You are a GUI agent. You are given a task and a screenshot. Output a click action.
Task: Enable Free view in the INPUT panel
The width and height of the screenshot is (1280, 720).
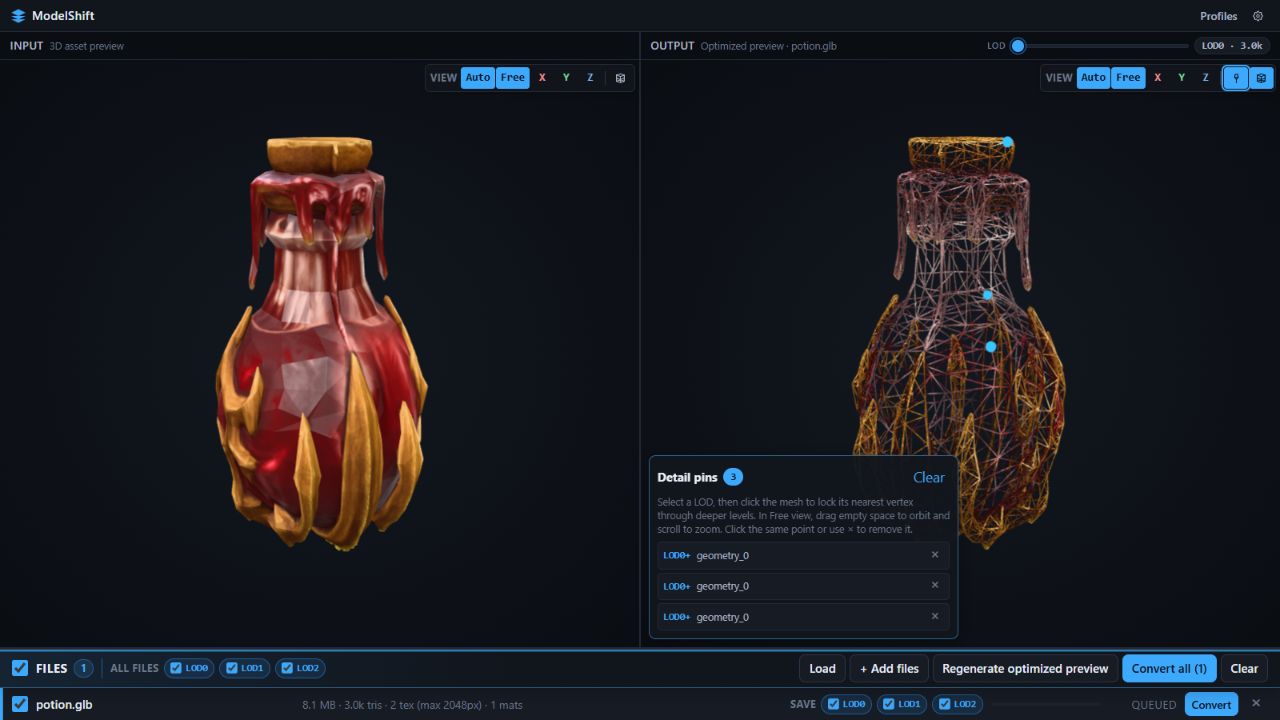coord(513,78)
